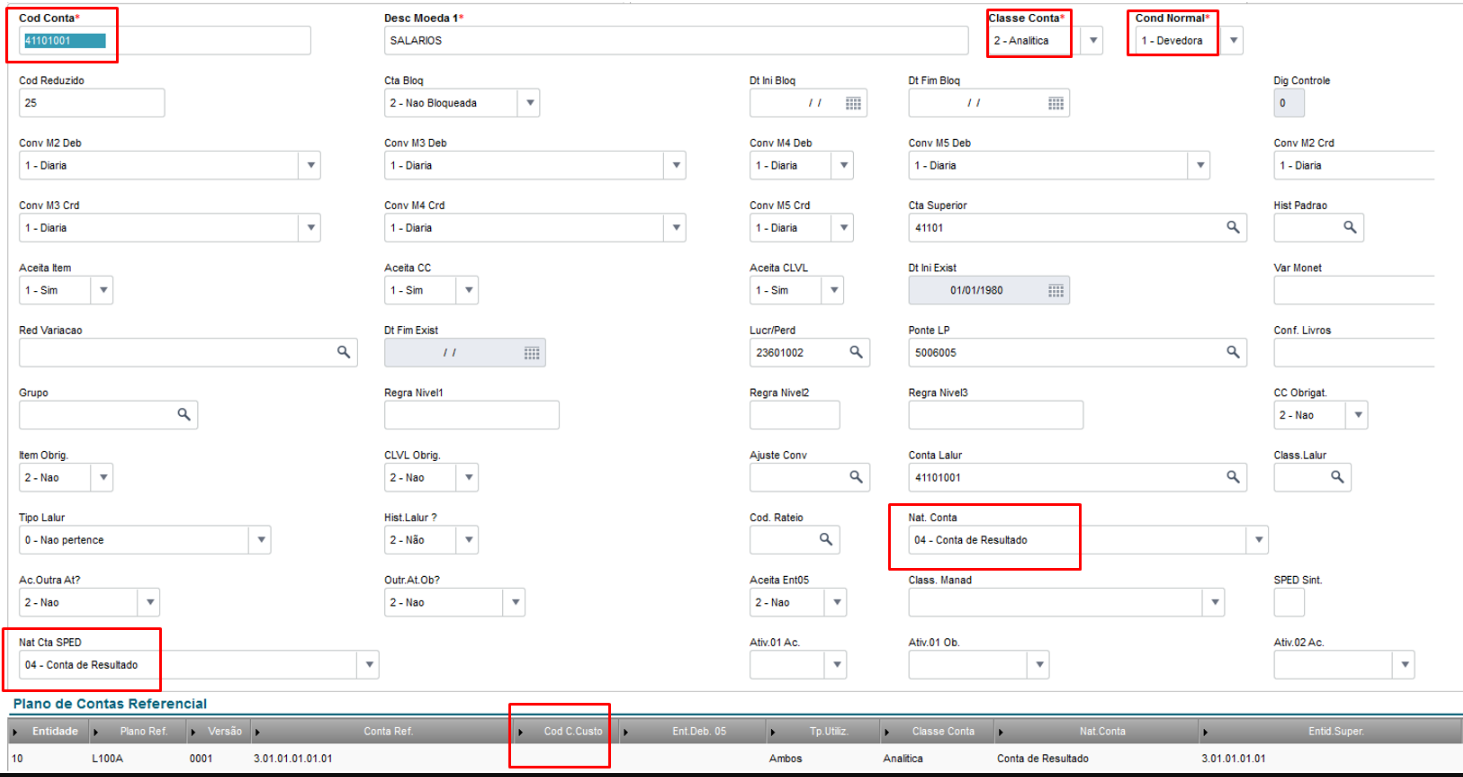
Task: Select the 3.01.01.01.01.01 Conta Ref. cell
Action: (x=293, y=759)
